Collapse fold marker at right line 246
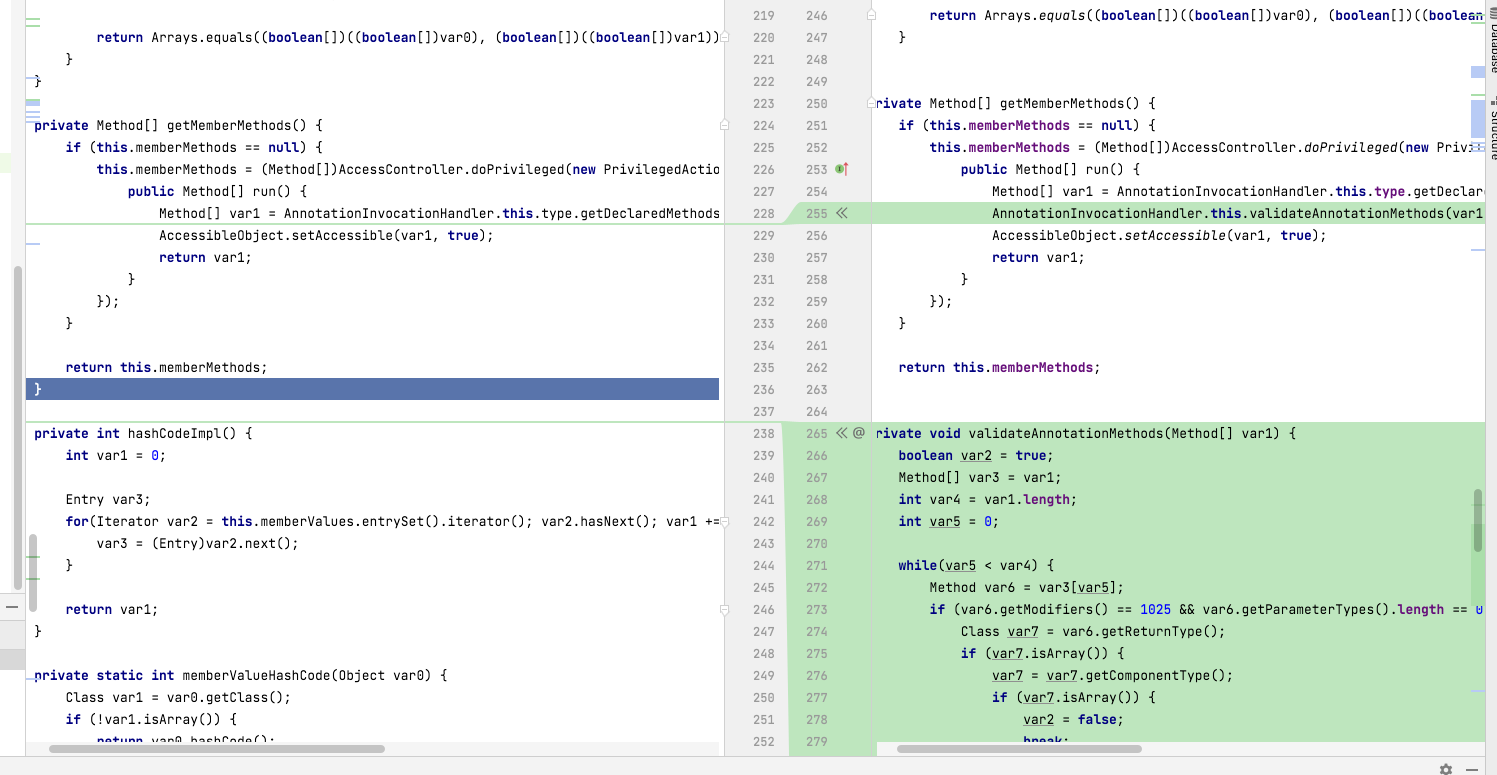Viewport: 1497px width, 775px height. (871, 15)
